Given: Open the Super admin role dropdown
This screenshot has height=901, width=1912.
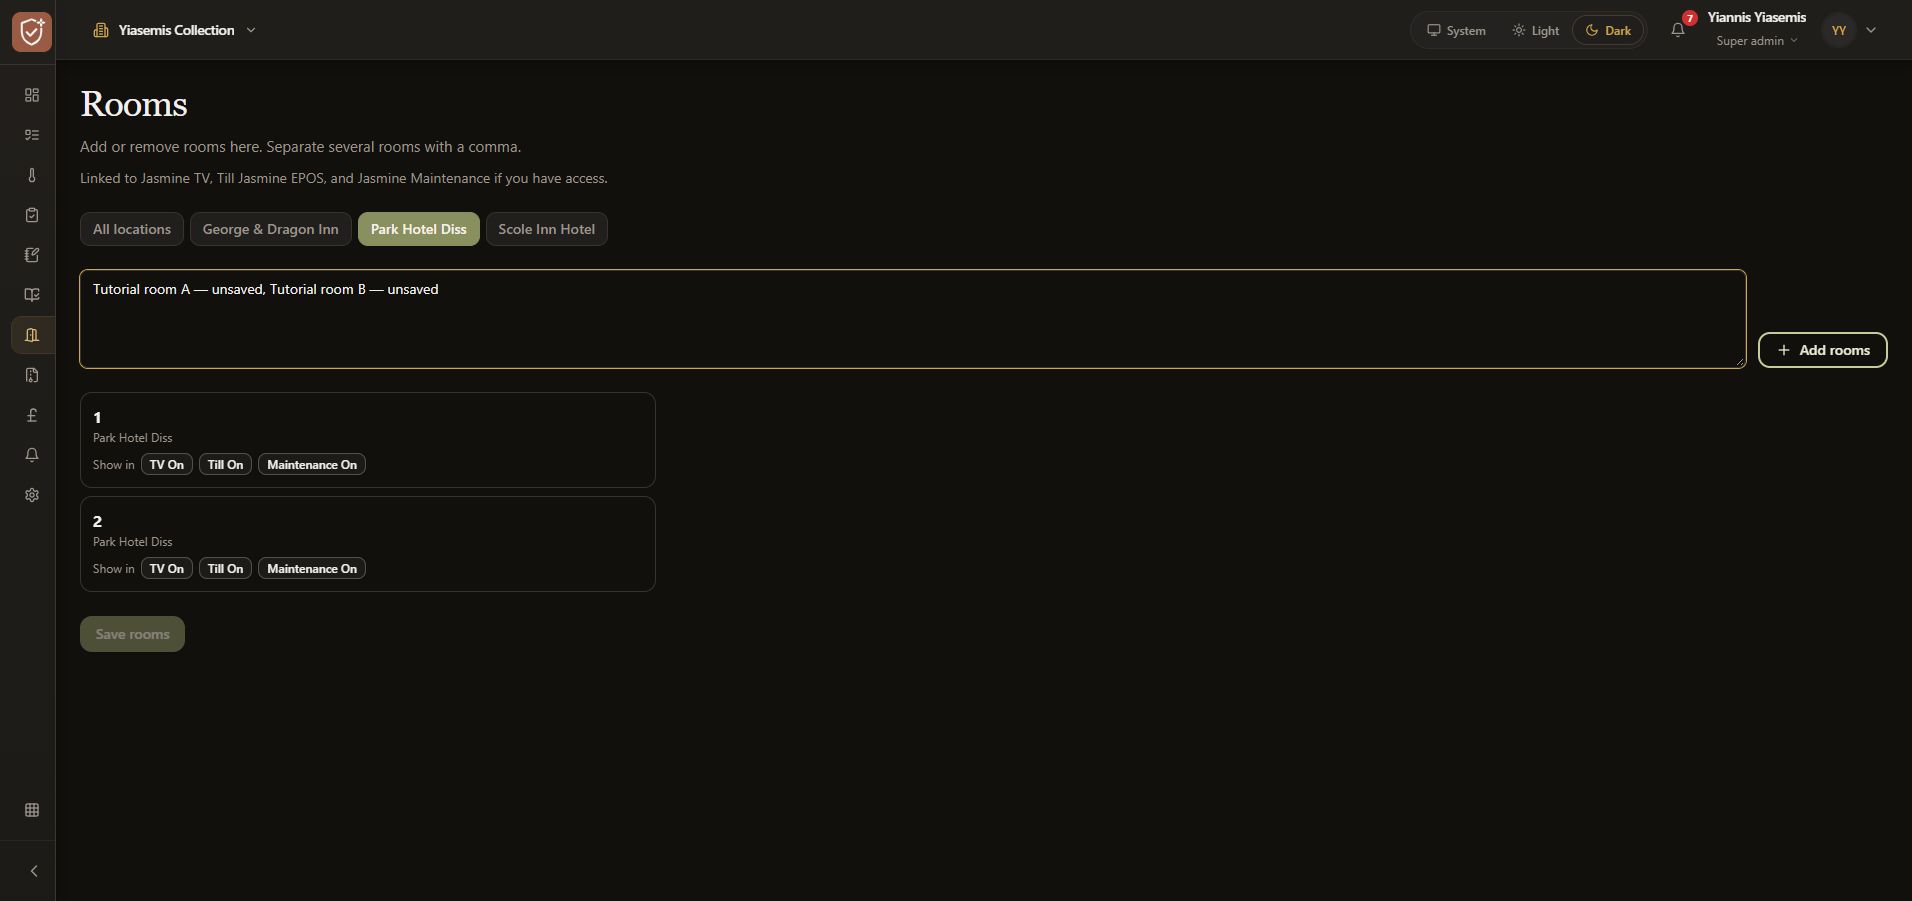Looking at the screenshot, I should pos(1756,41).
